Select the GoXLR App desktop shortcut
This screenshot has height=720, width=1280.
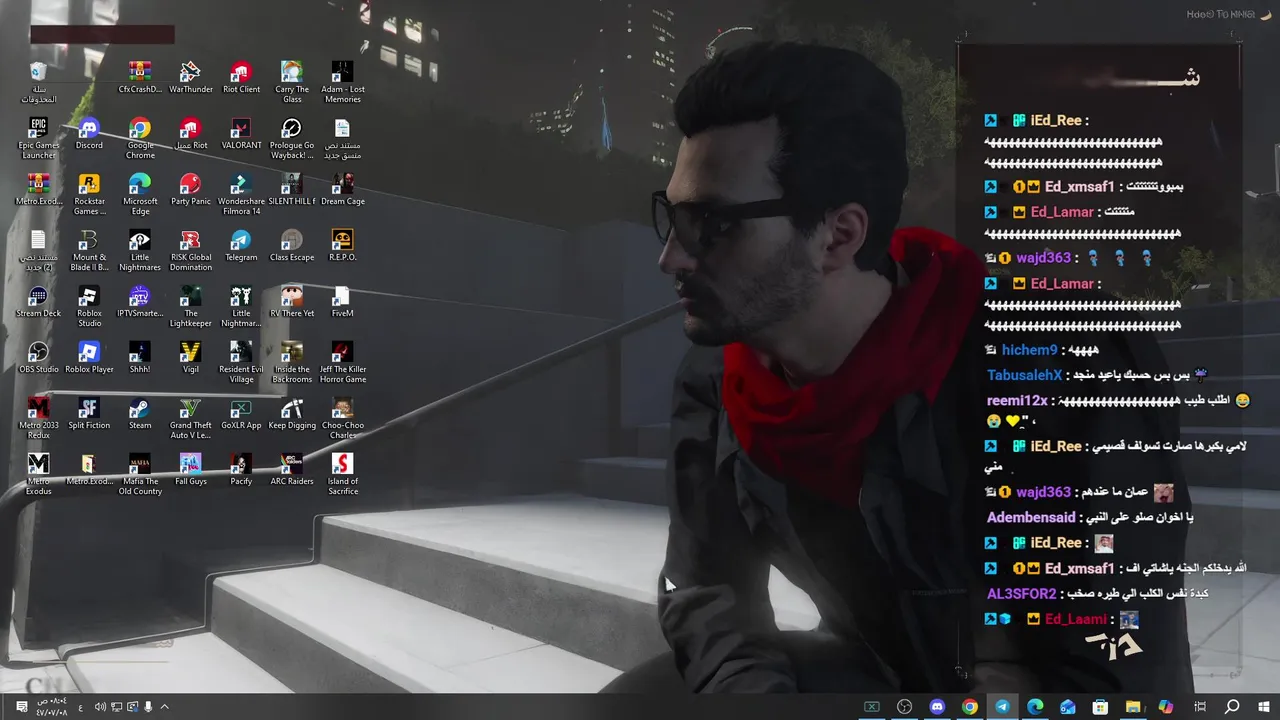click(241, 414)
